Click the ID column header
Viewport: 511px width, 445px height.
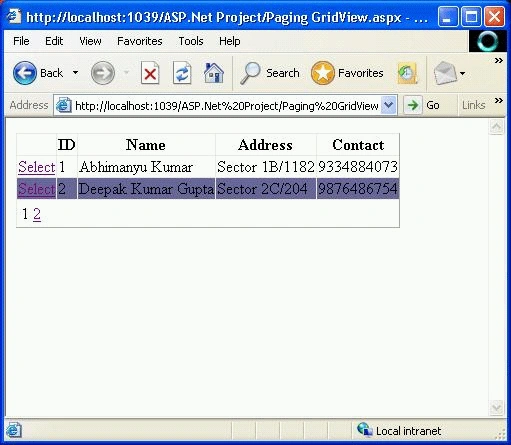pyautogui.click(x=67, y=145)
